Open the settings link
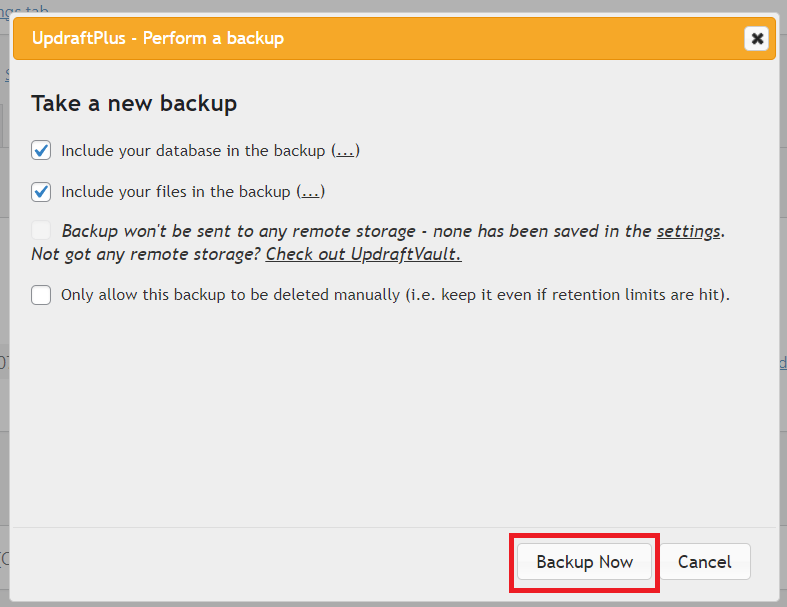This screenshot has width=787, height=607. 688,231
